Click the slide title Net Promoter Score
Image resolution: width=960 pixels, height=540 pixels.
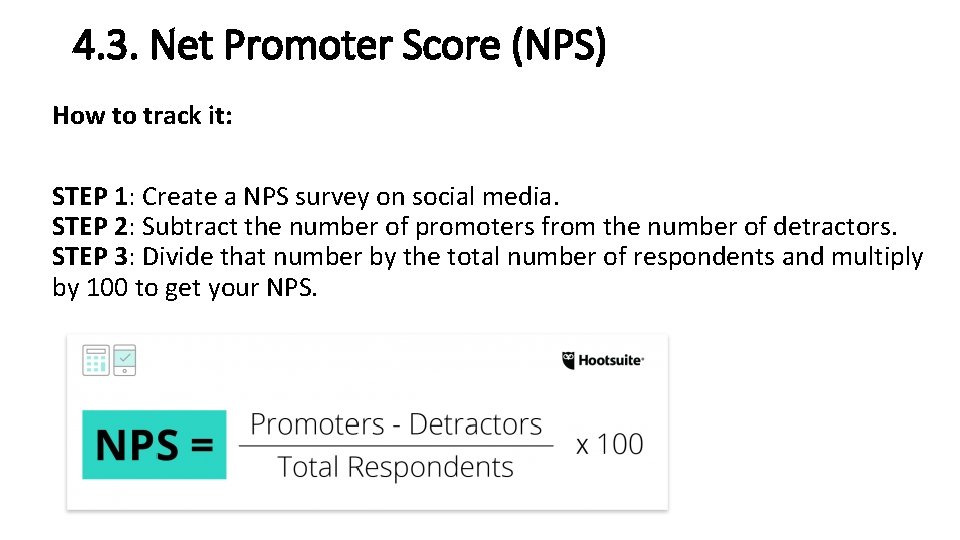[338, 46]
